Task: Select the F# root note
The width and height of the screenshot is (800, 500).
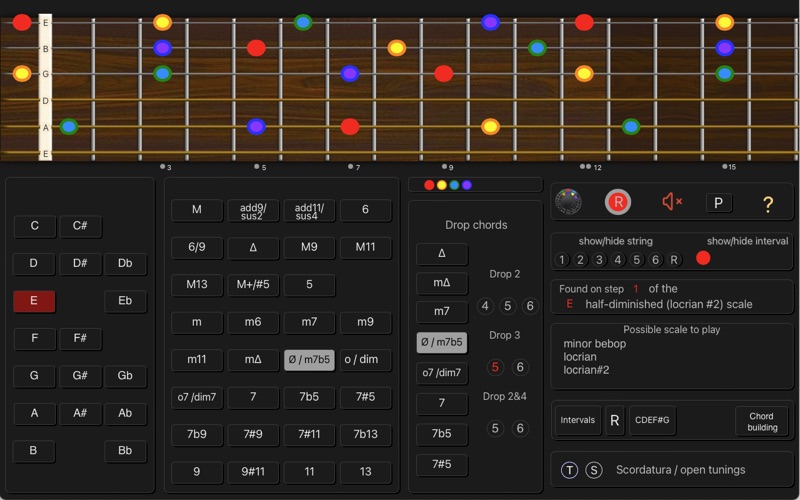Action: pos(80,338)
